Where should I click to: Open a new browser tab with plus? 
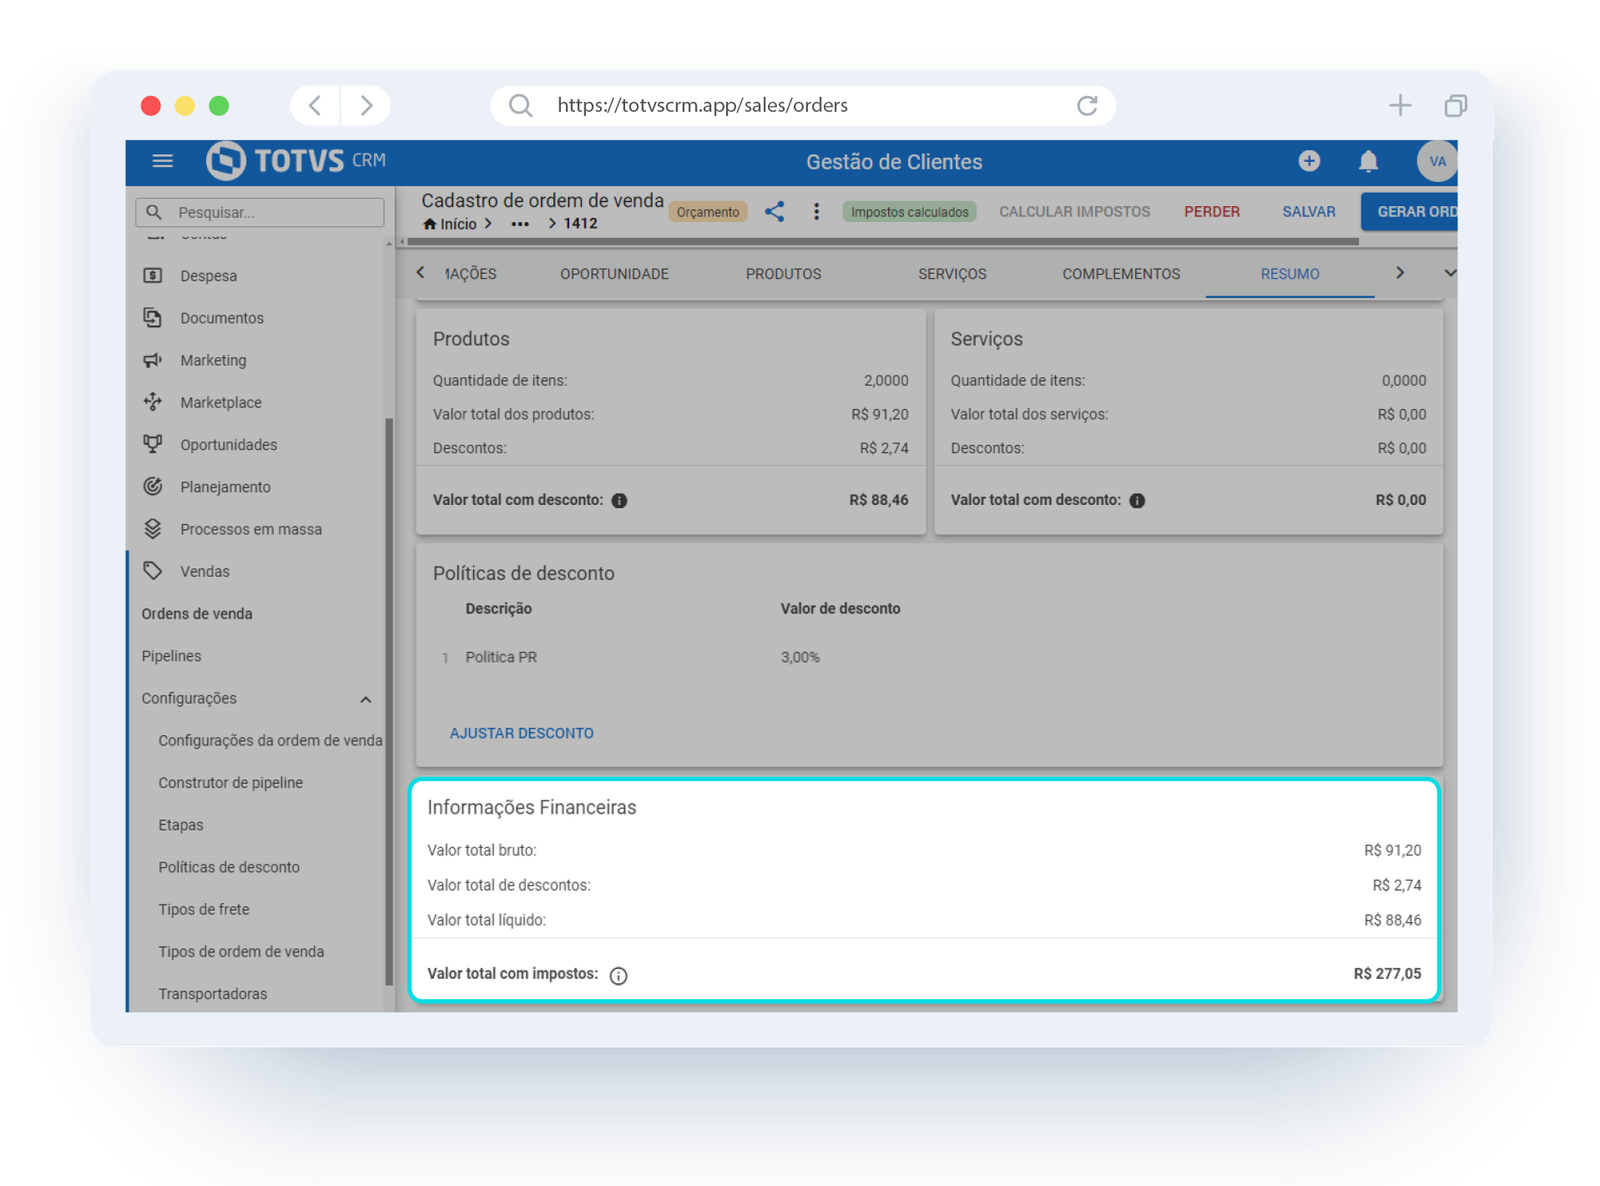point(1400,105)
